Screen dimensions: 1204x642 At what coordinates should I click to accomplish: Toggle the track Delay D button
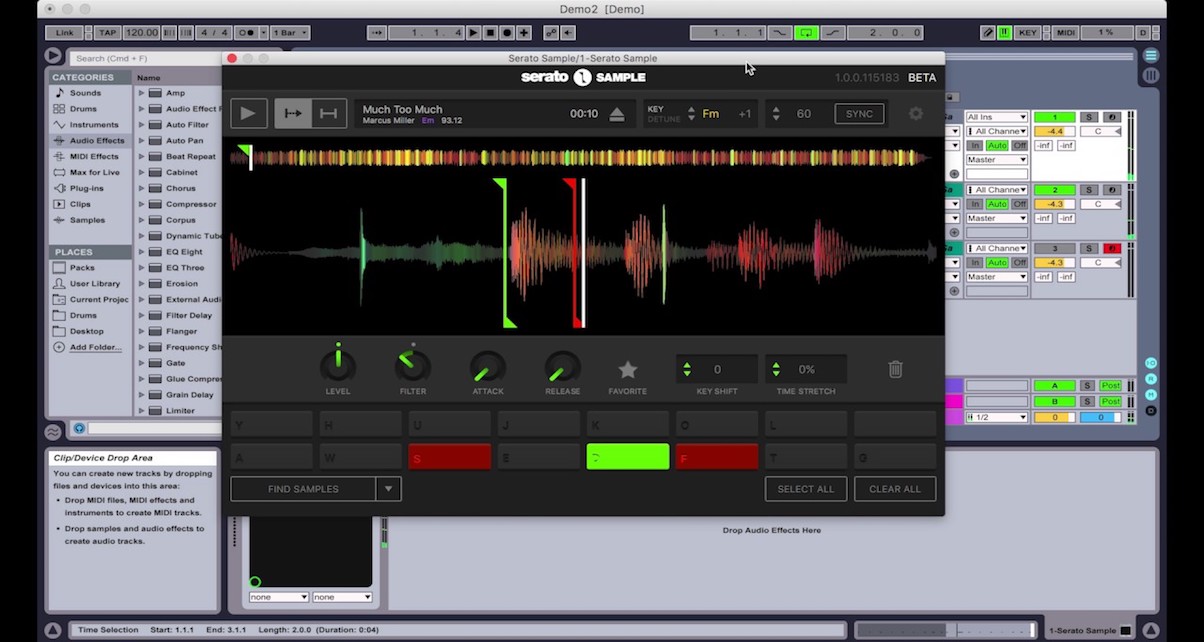tap(1151, 410)
